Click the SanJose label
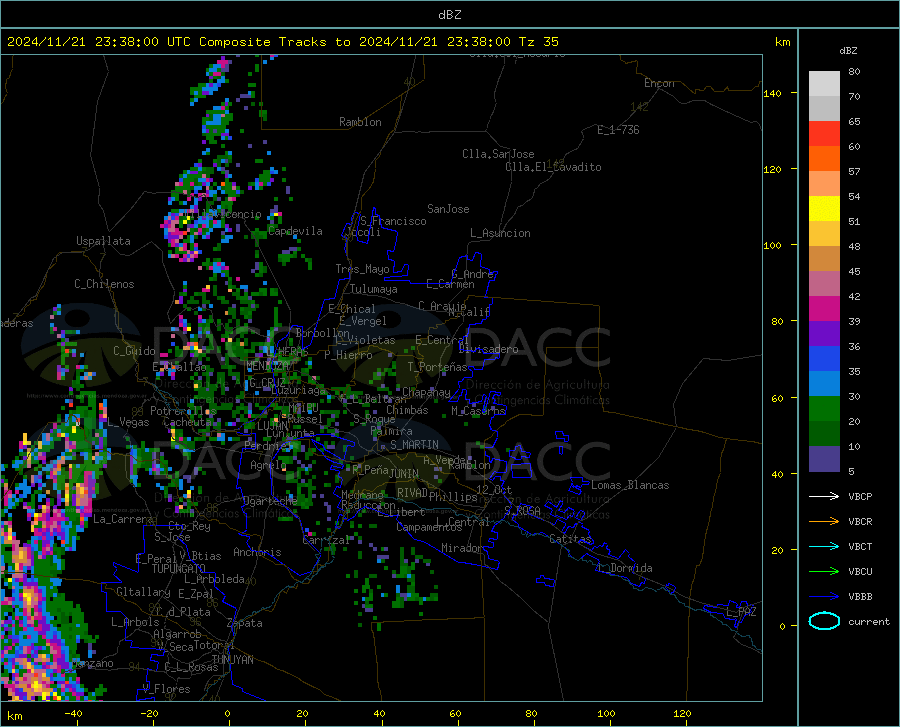 tap(448, 209)
